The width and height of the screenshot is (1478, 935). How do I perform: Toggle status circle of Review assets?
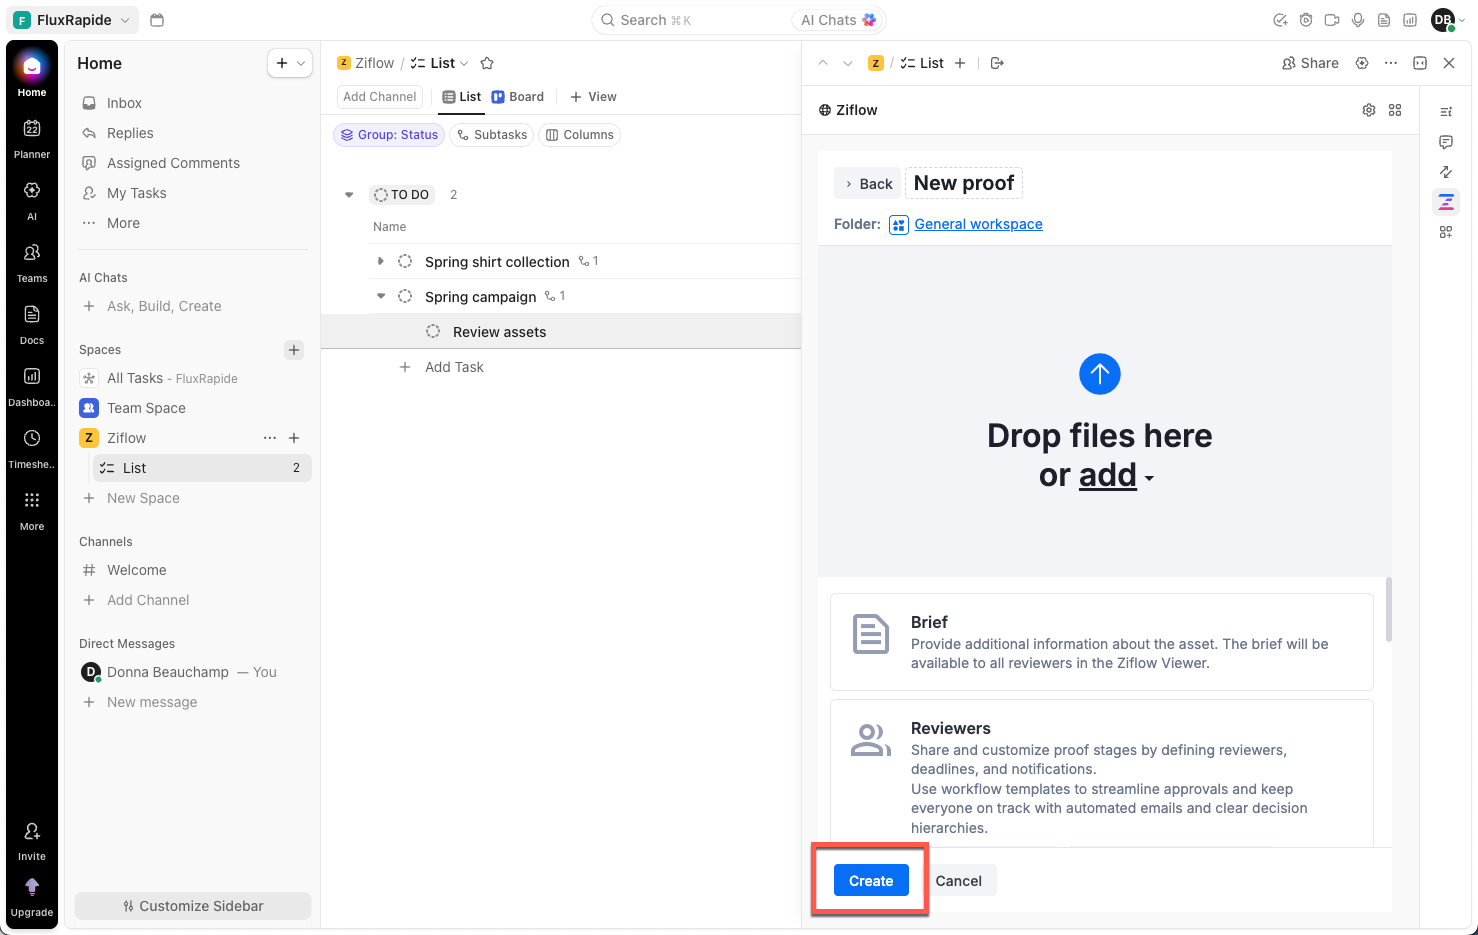tap(433, 331)
